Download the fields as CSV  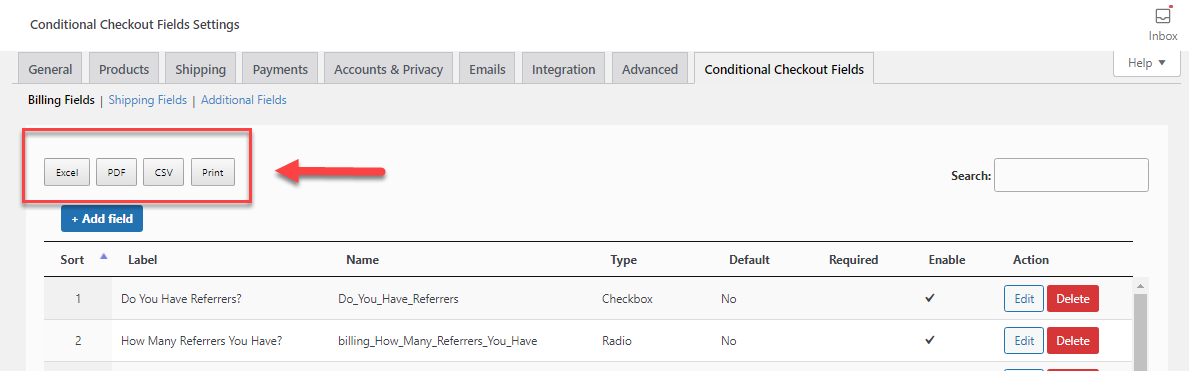(x=164, y=172)
